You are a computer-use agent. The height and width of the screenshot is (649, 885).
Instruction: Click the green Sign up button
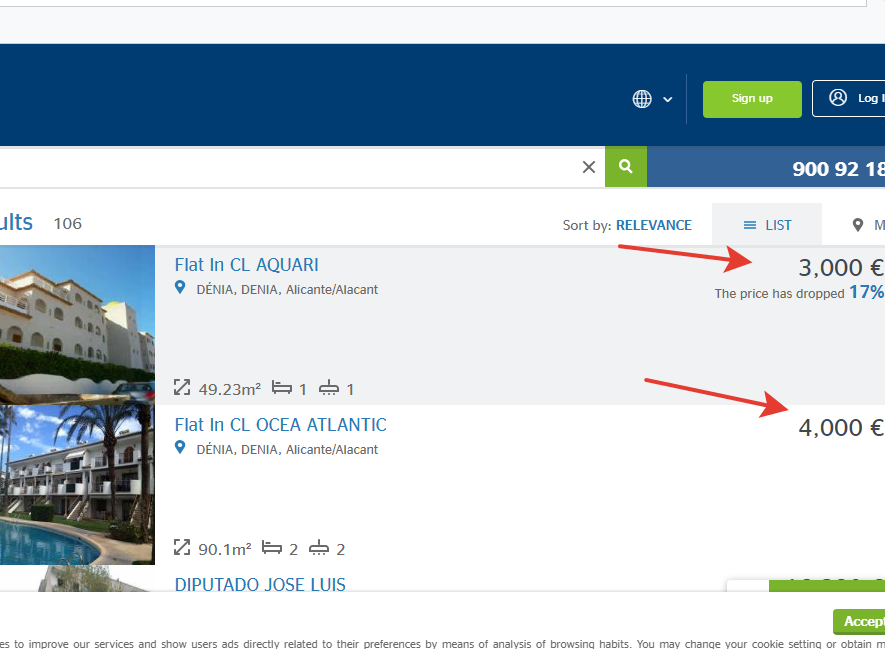[752, 99]
